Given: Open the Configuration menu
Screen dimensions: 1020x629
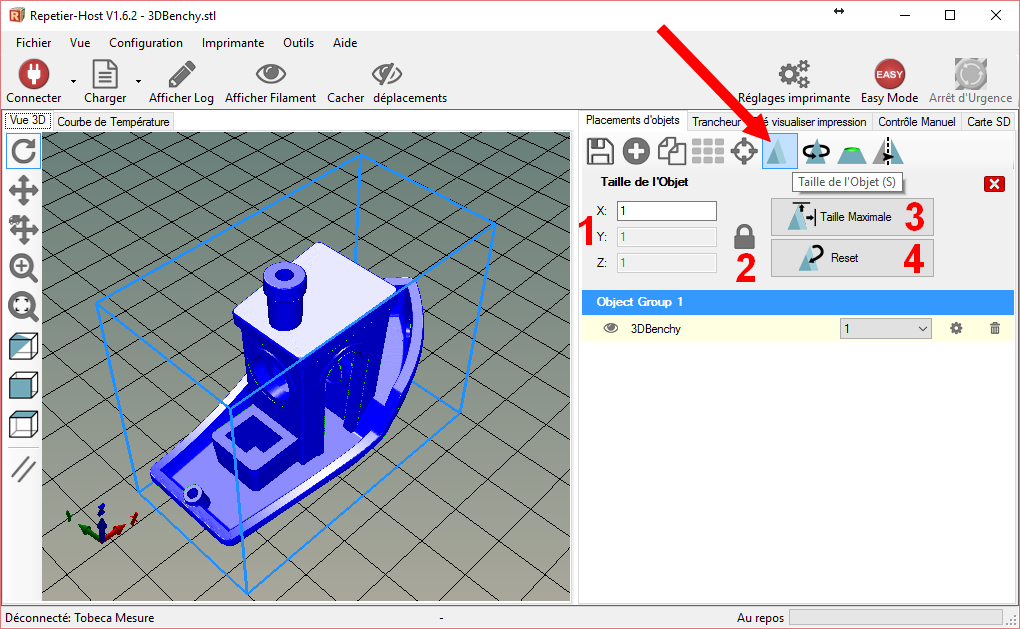Looking at the screenshot, I should coord(146,43).
